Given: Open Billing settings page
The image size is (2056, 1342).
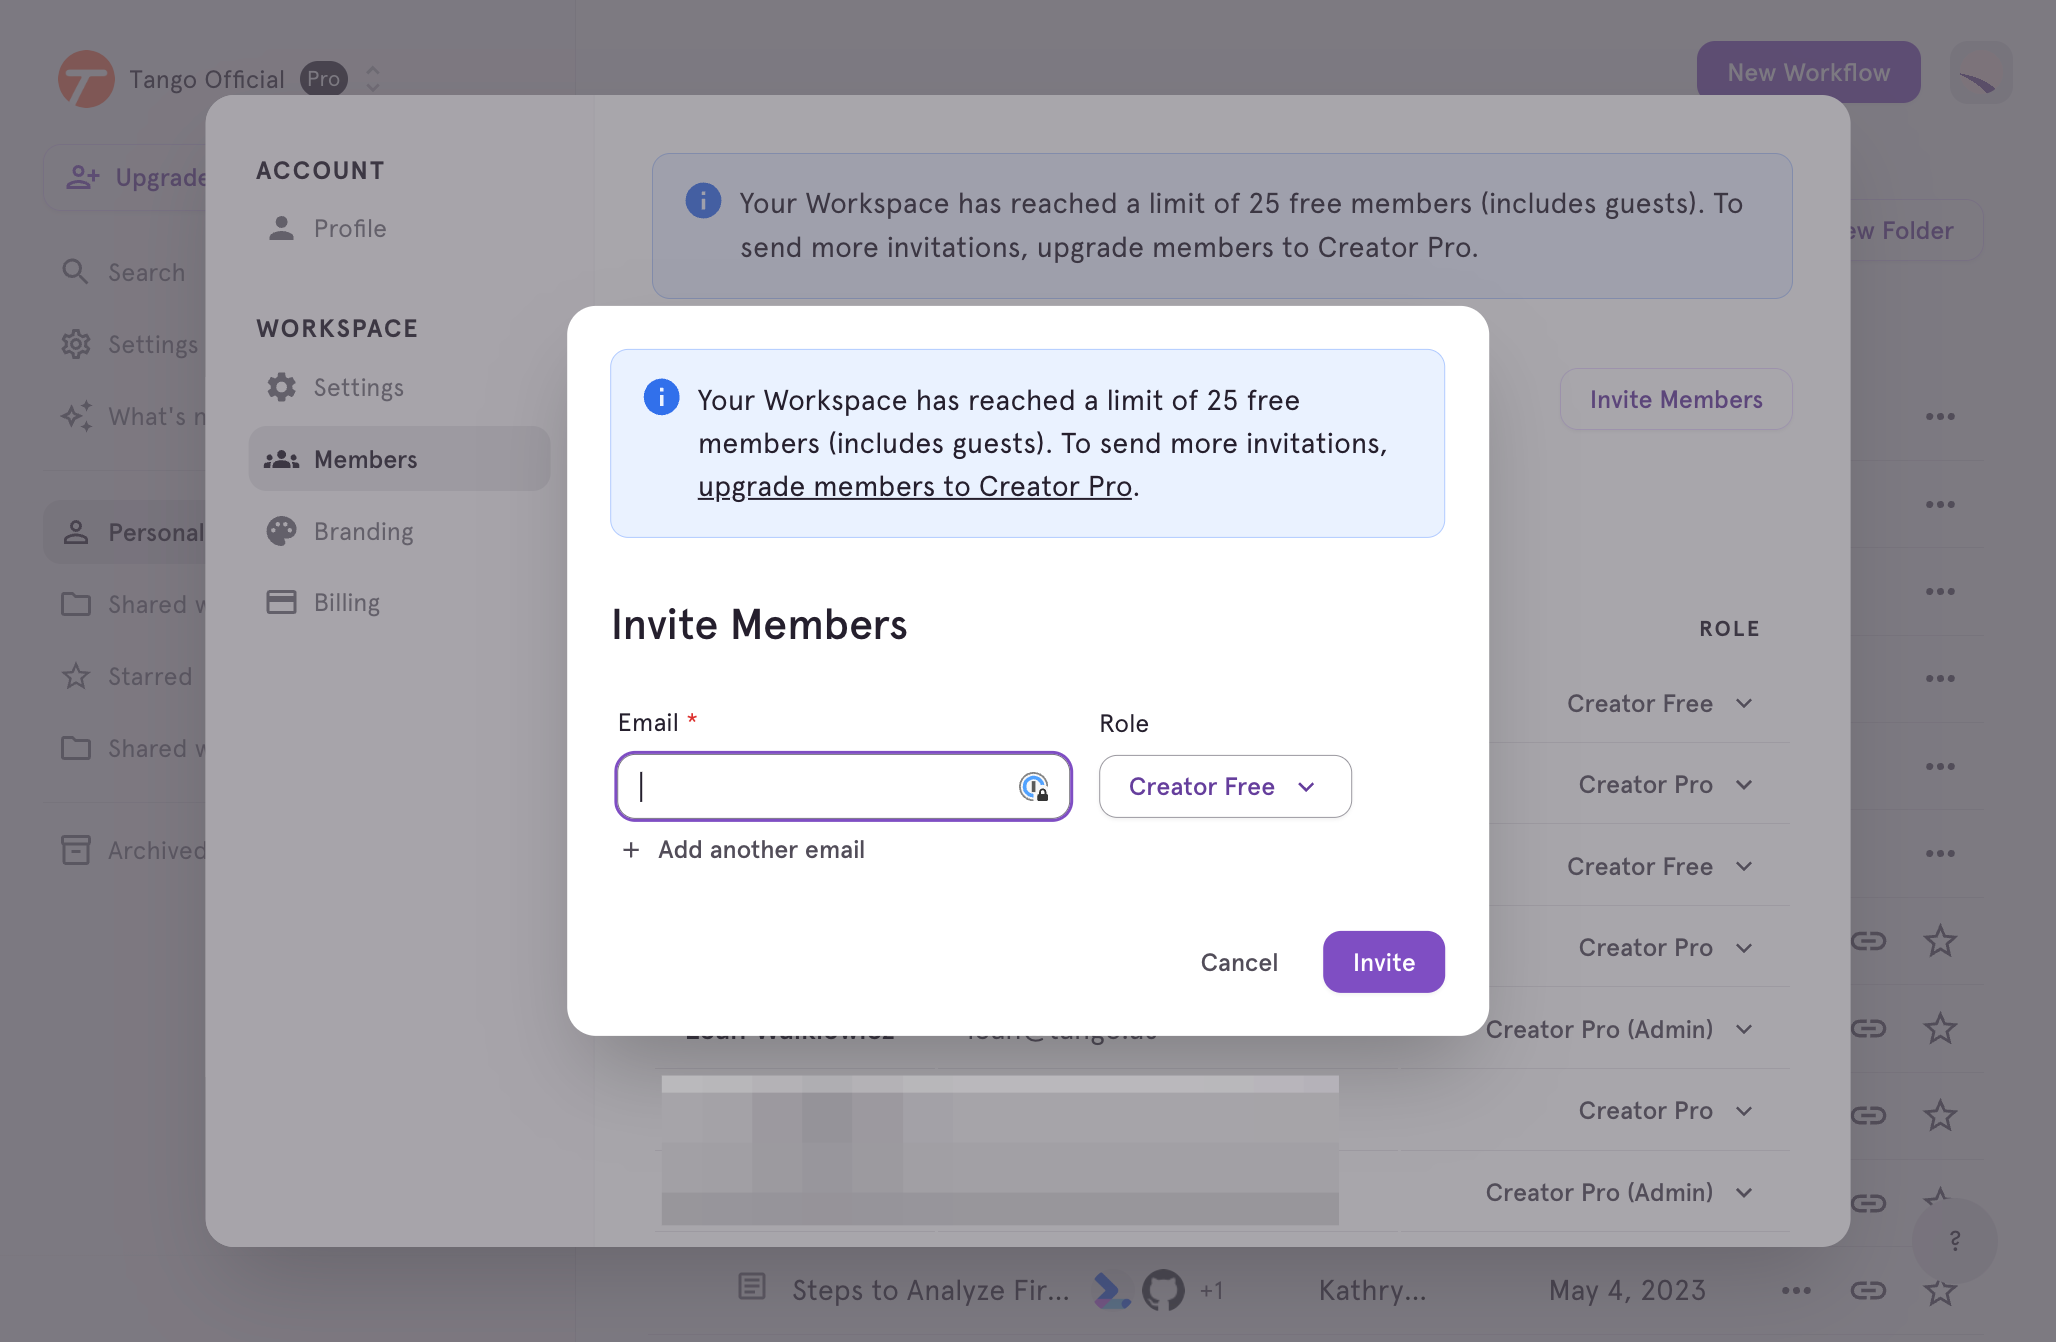Looking at the screenshot, I should pos(323,602).
